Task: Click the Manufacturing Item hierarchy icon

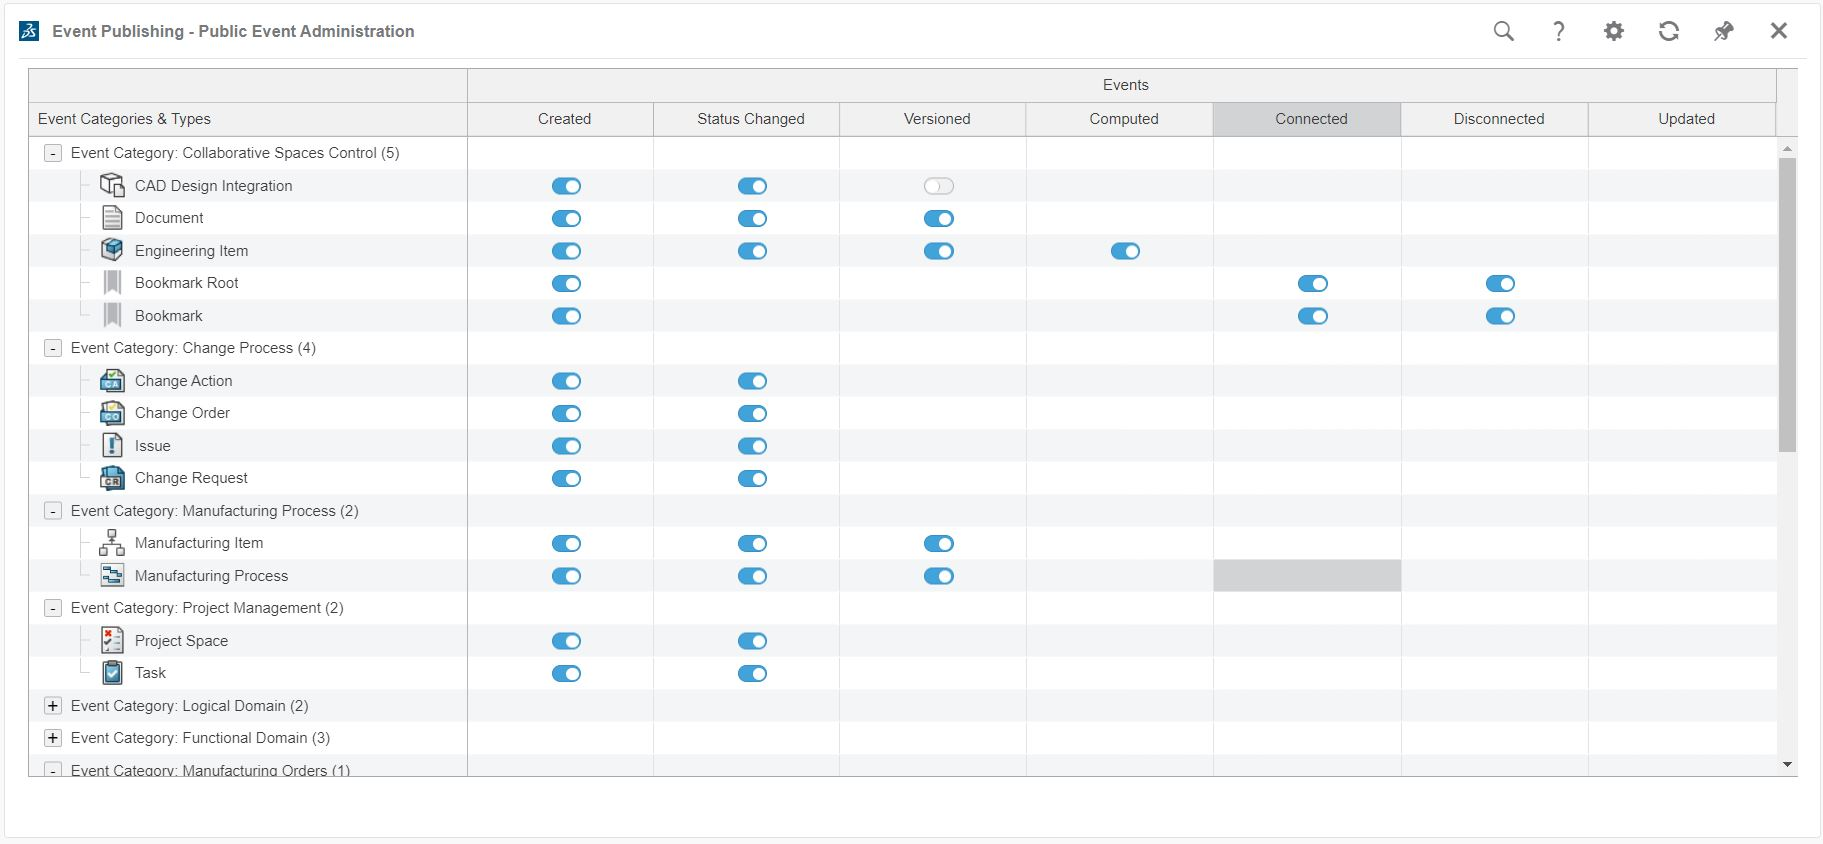Action: coord(112,543)
